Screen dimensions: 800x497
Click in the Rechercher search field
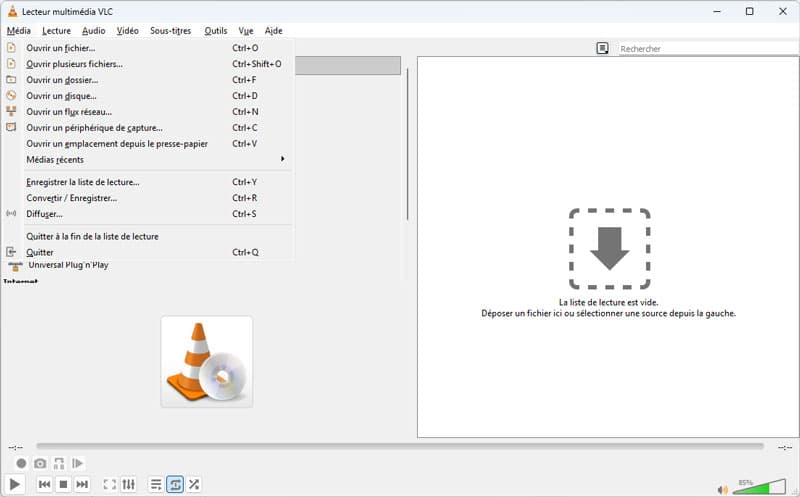[700, 48]
